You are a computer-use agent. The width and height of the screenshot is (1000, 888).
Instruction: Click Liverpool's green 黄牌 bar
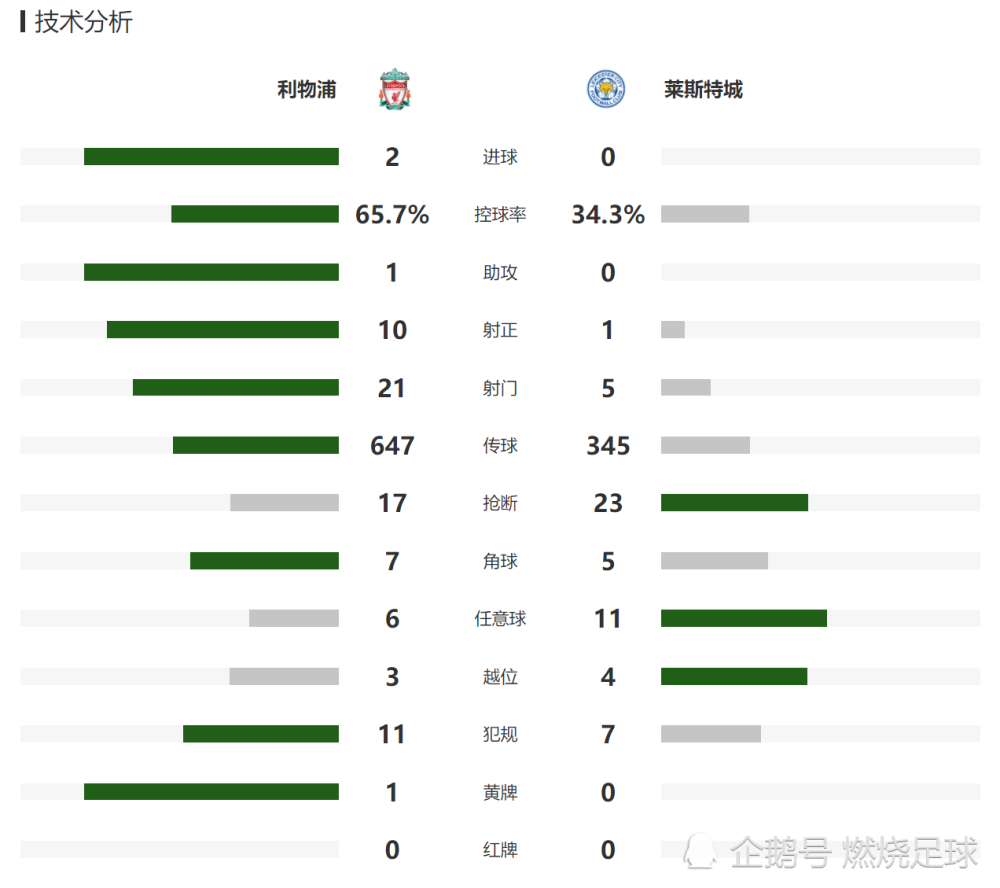point(212,792)
